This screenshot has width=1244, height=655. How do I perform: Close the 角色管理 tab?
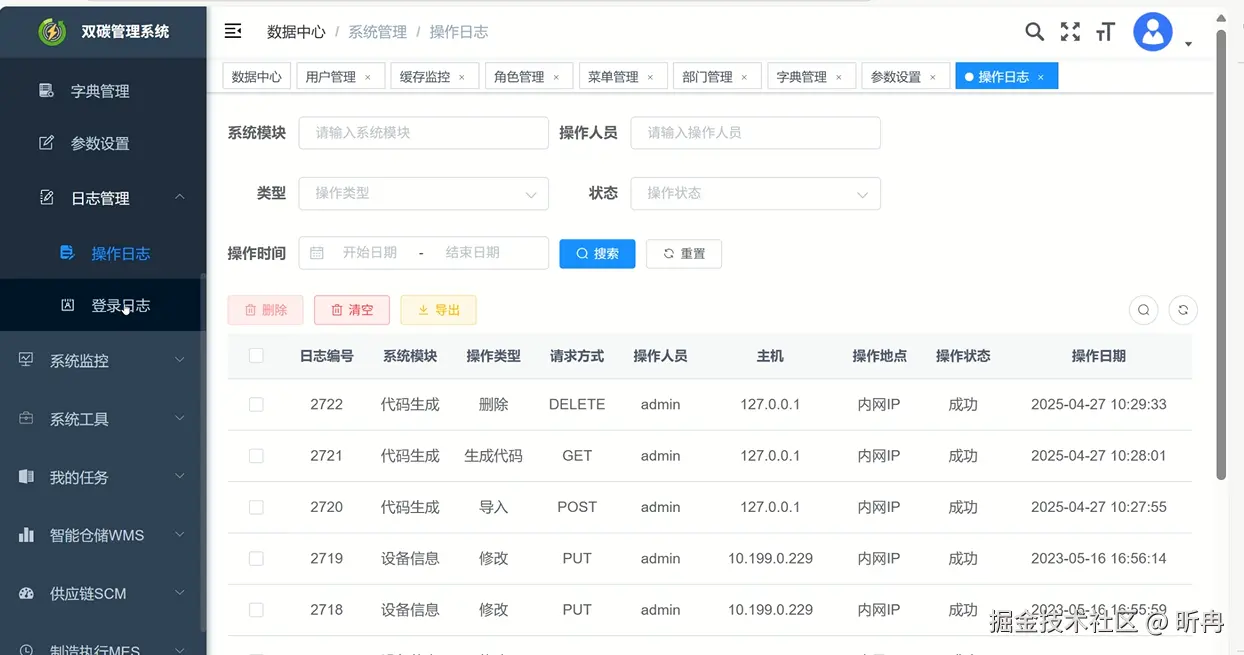point(556,77)
